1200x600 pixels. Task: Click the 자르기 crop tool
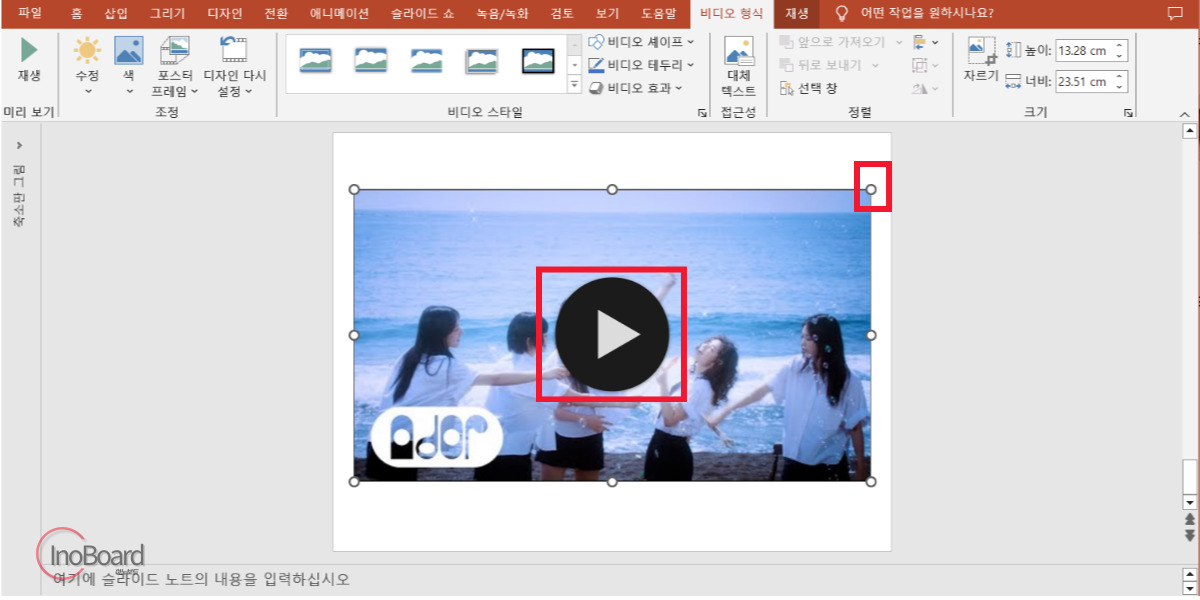click(x=980, y=62)
